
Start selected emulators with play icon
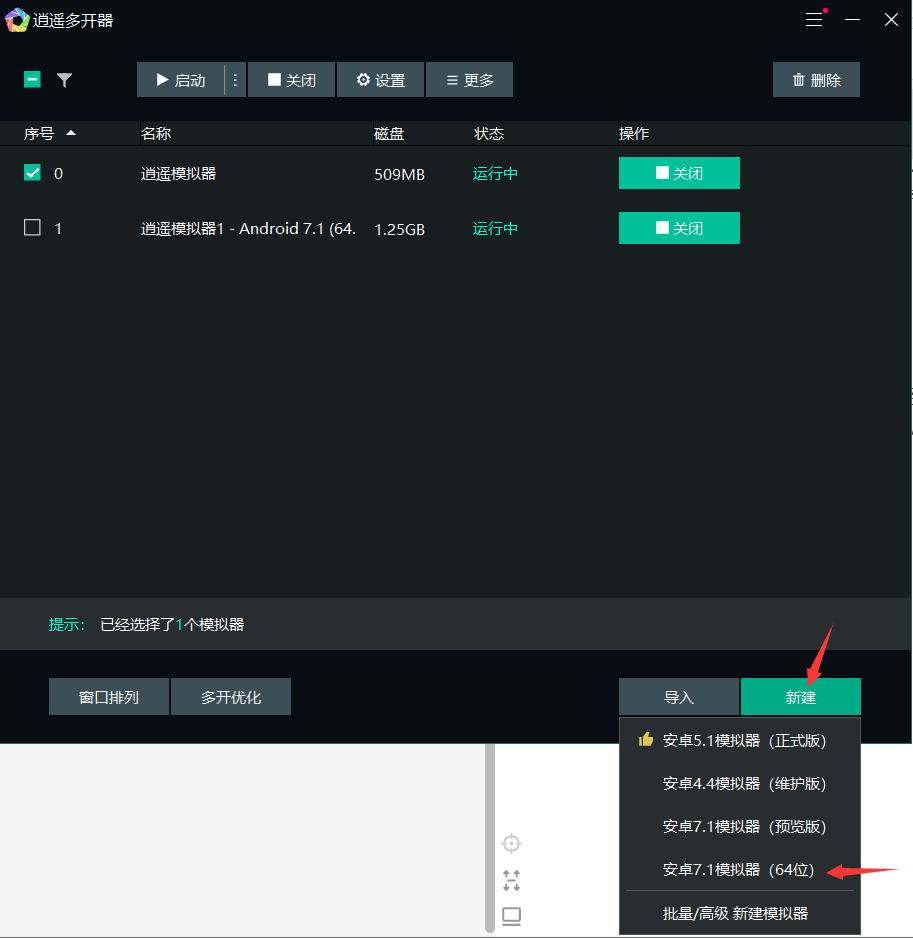(162, 79)
